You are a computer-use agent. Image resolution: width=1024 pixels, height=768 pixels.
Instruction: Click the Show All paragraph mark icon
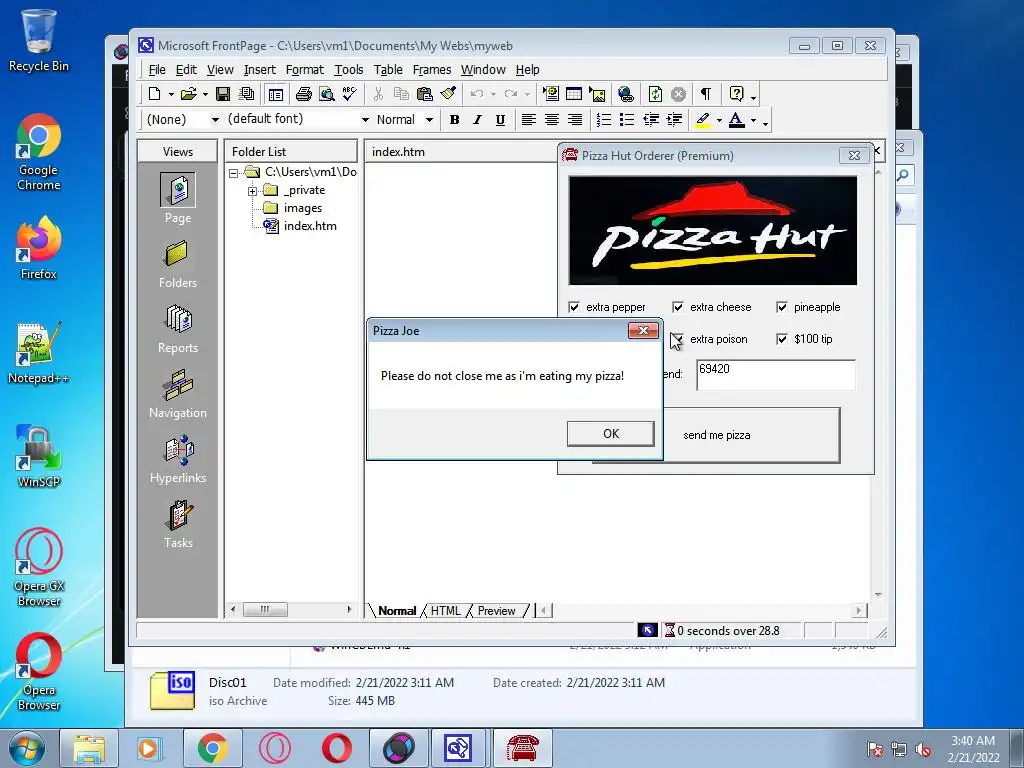coord(706,94)
